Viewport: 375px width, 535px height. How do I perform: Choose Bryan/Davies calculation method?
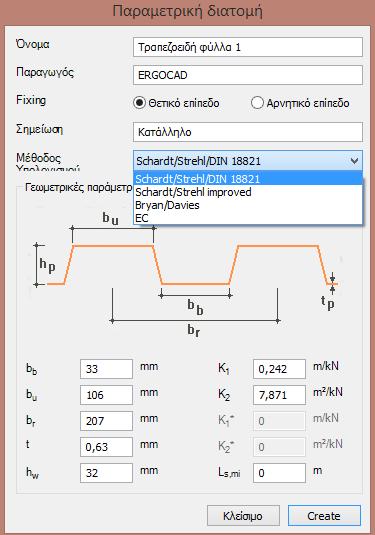(248, 205)
